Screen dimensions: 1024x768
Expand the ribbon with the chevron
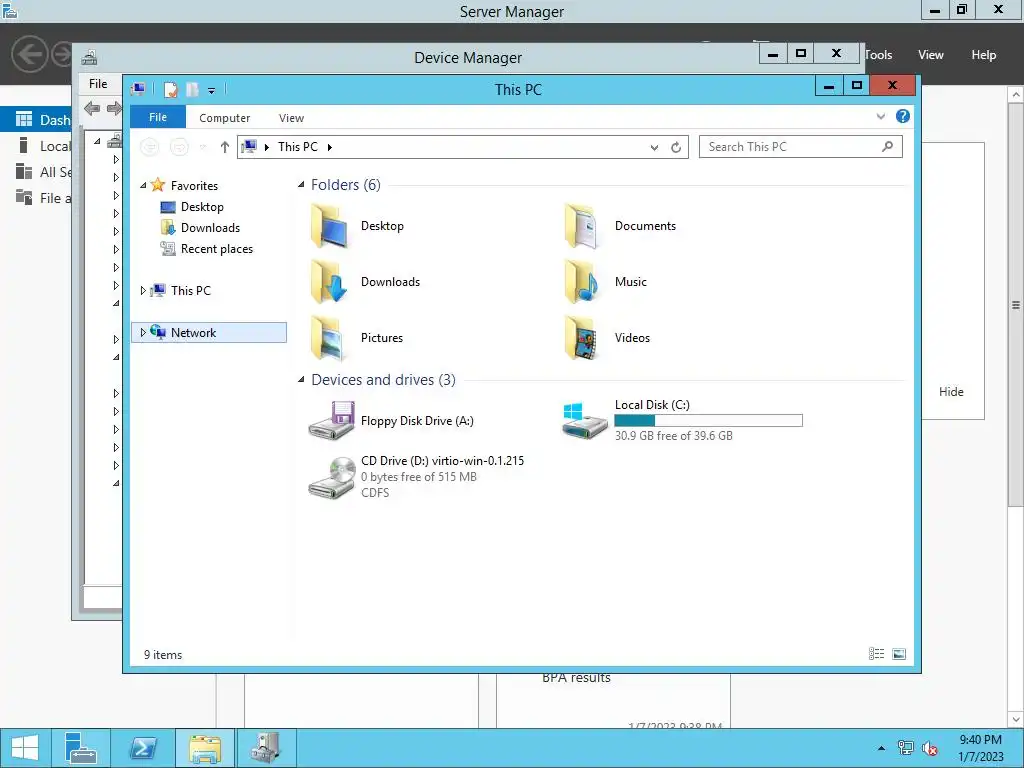880,116
